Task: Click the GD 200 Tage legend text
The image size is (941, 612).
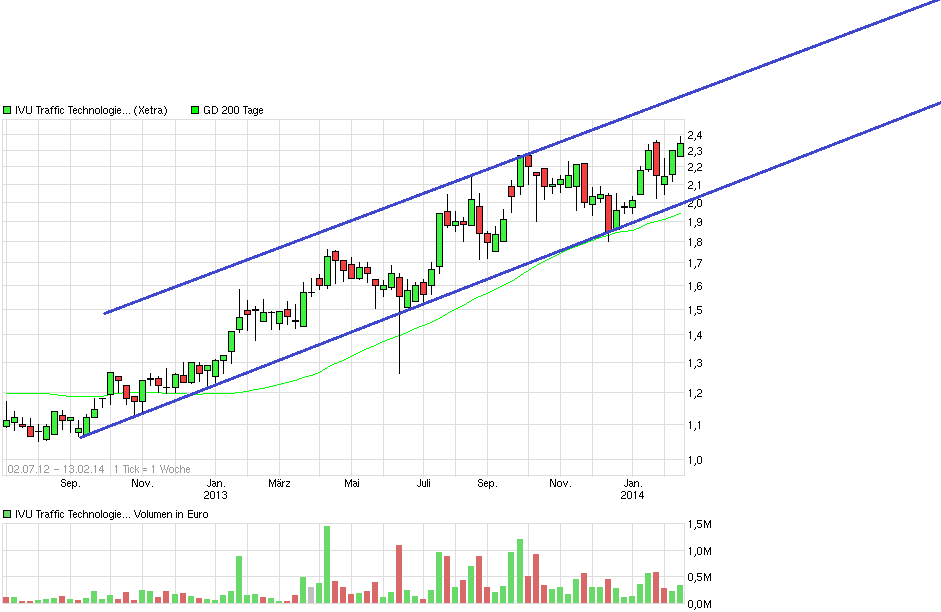Action: click(x=232, y=110)
